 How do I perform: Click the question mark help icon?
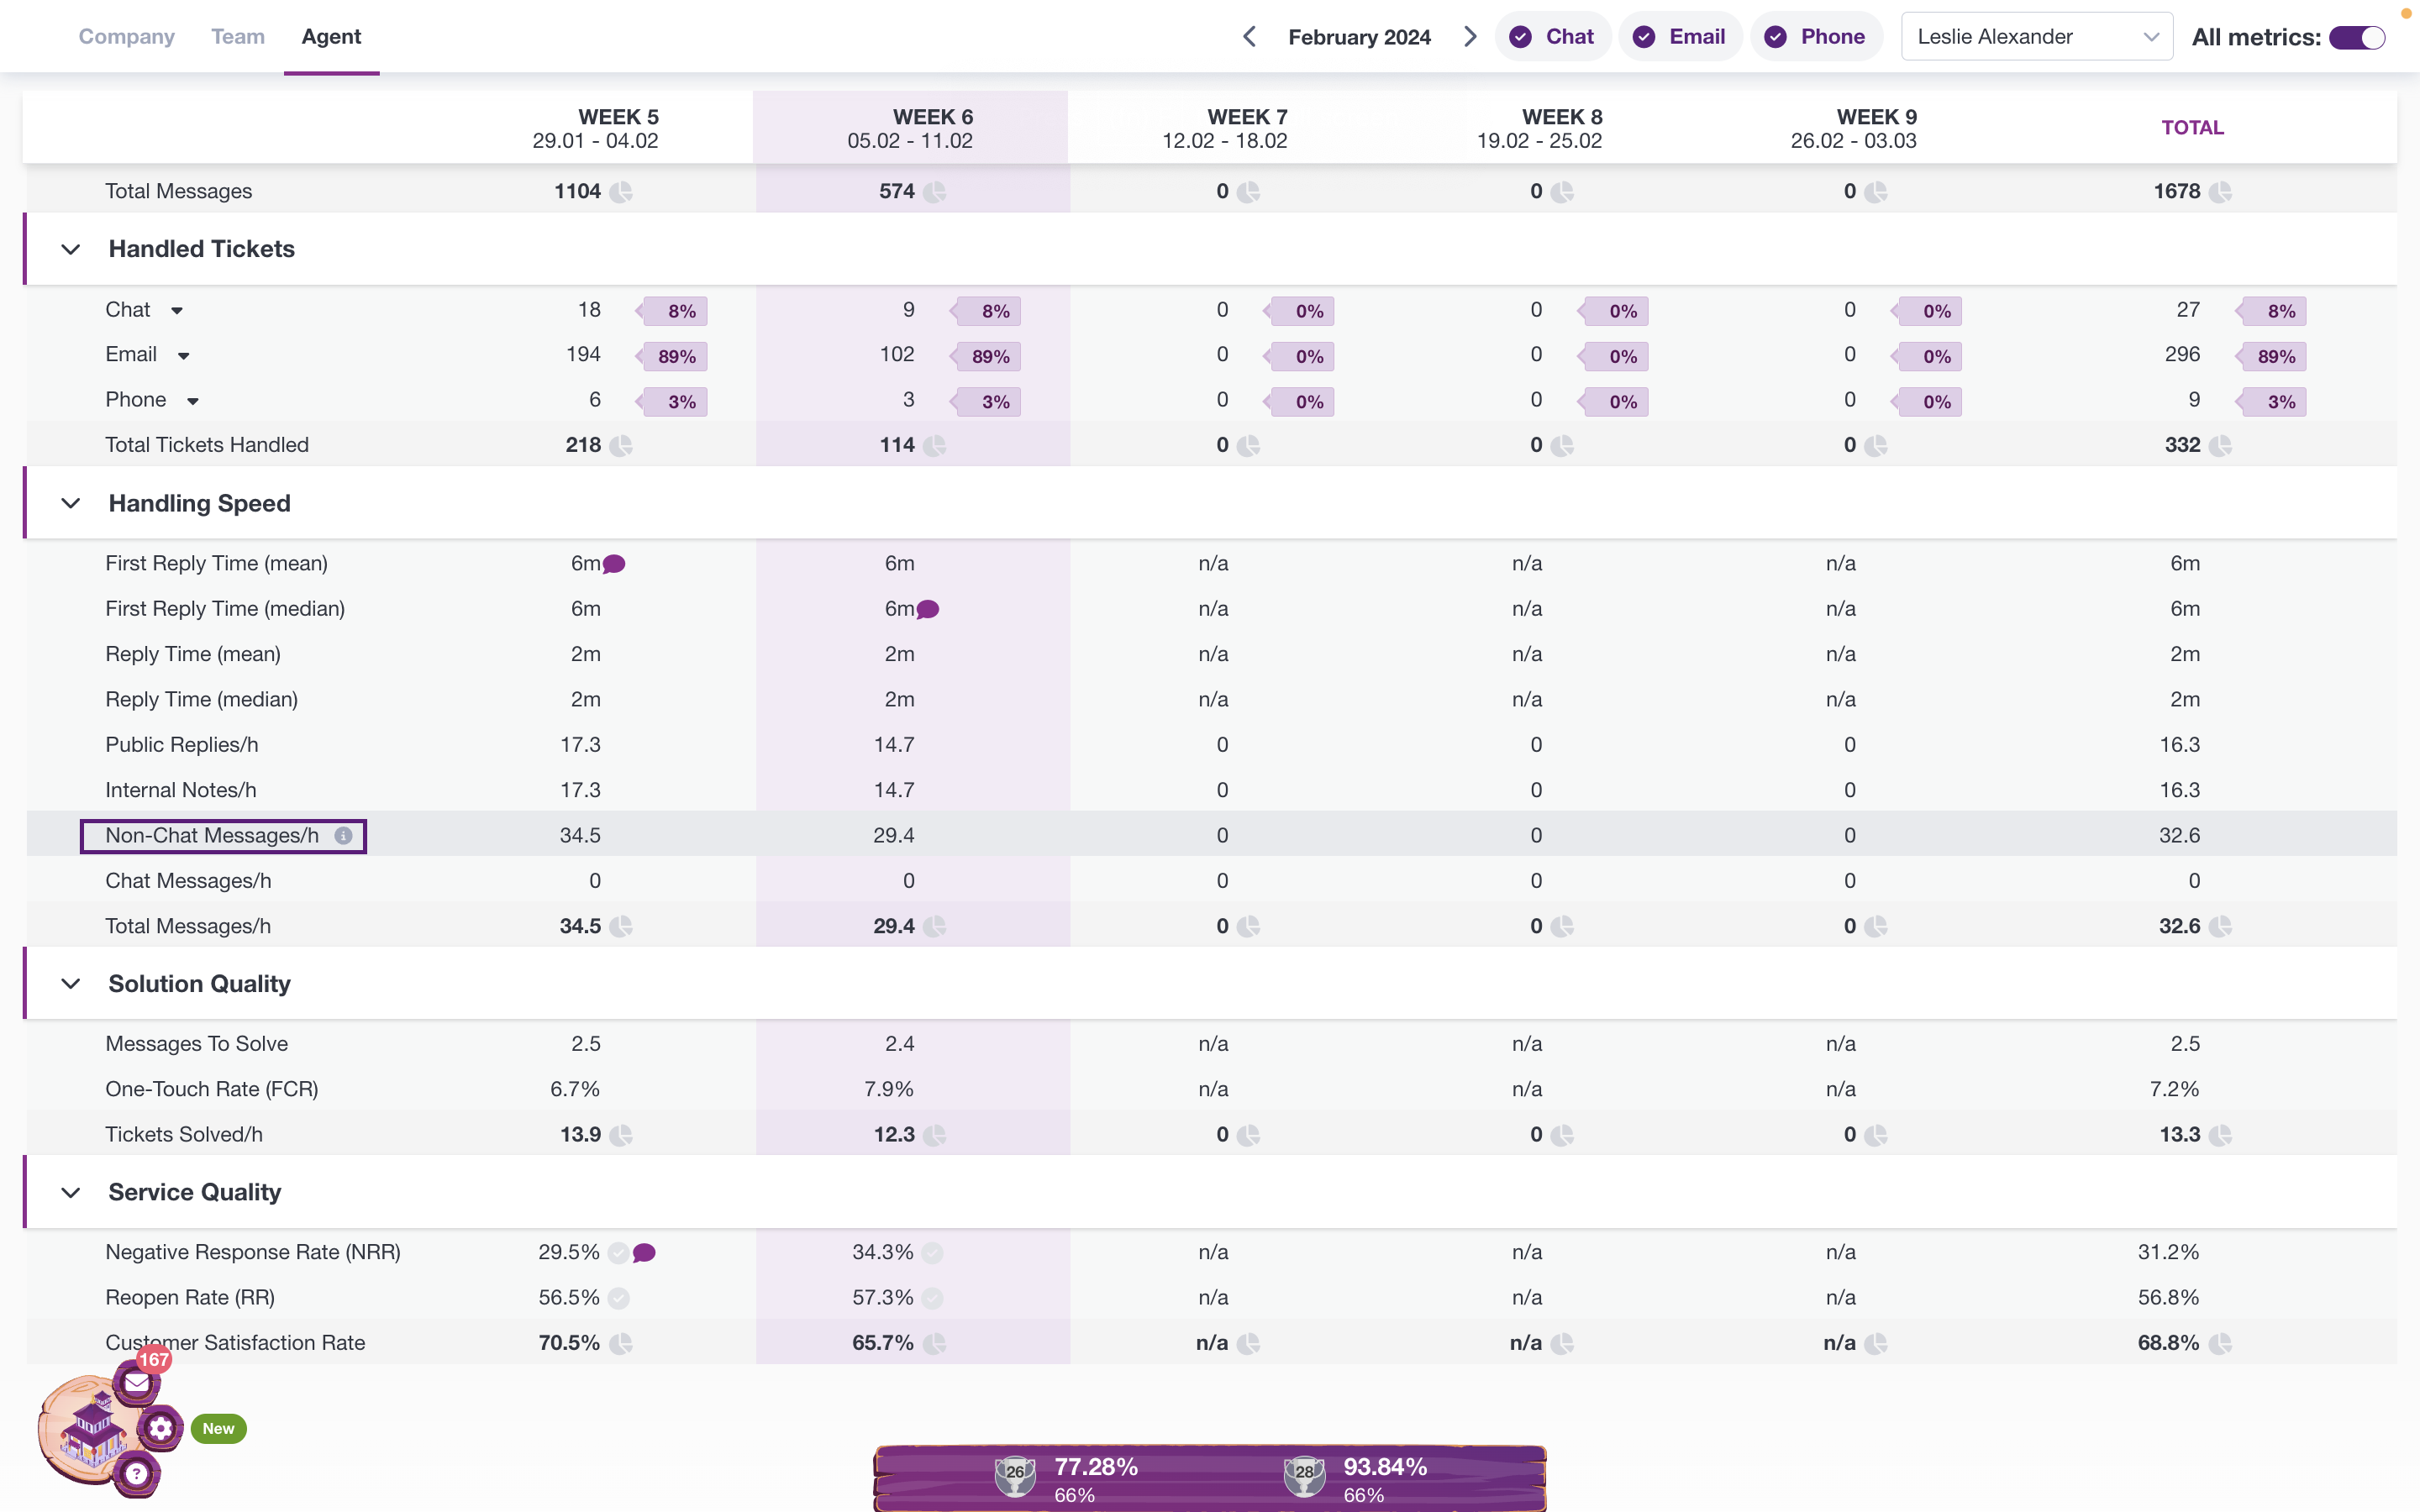point(137,1473)
